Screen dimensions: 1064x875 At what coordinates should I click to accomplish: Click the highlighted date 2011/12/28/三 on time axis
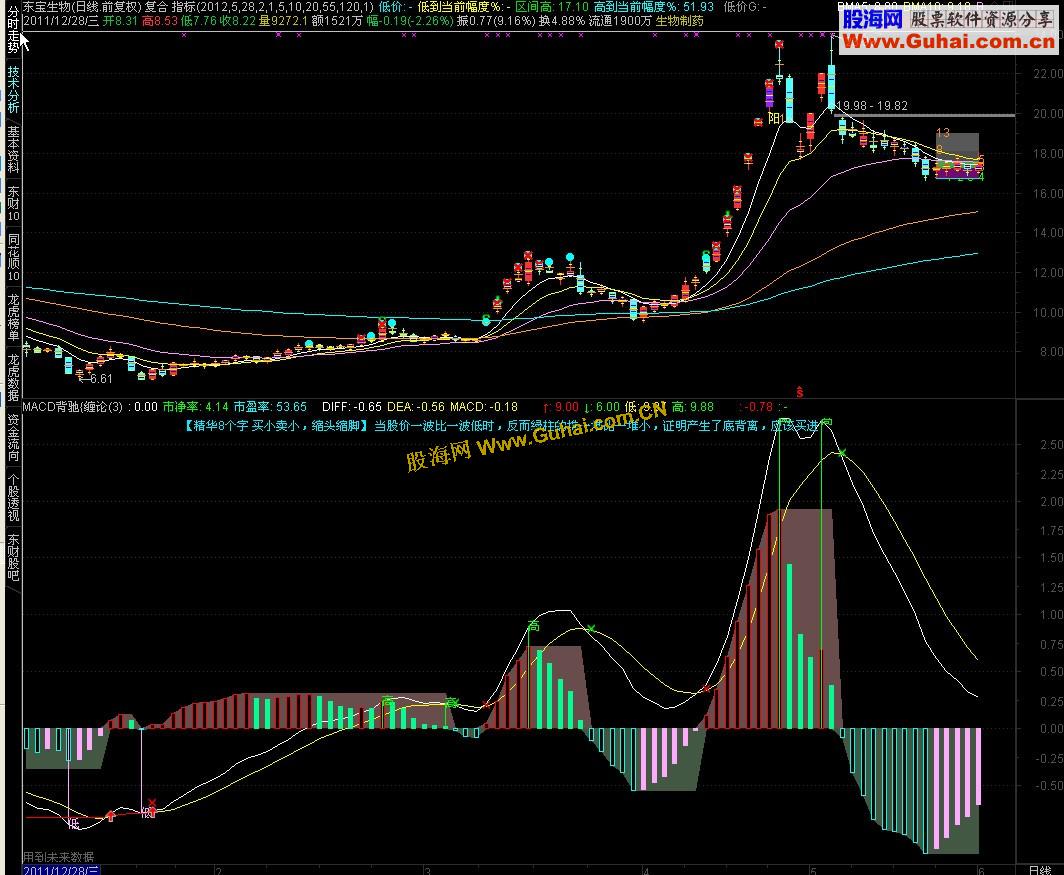61,870
